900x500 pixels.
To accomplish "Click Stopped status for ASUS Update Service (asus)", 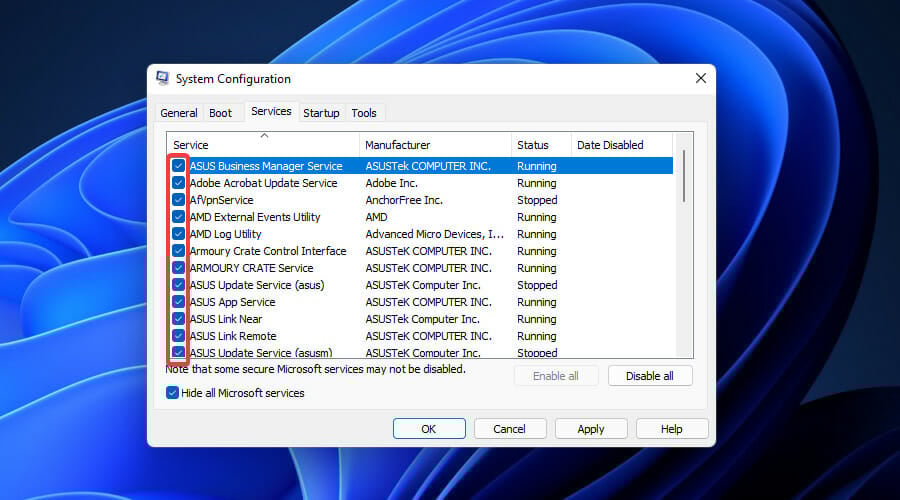I will pyautogui.click(x=537, y=285).
